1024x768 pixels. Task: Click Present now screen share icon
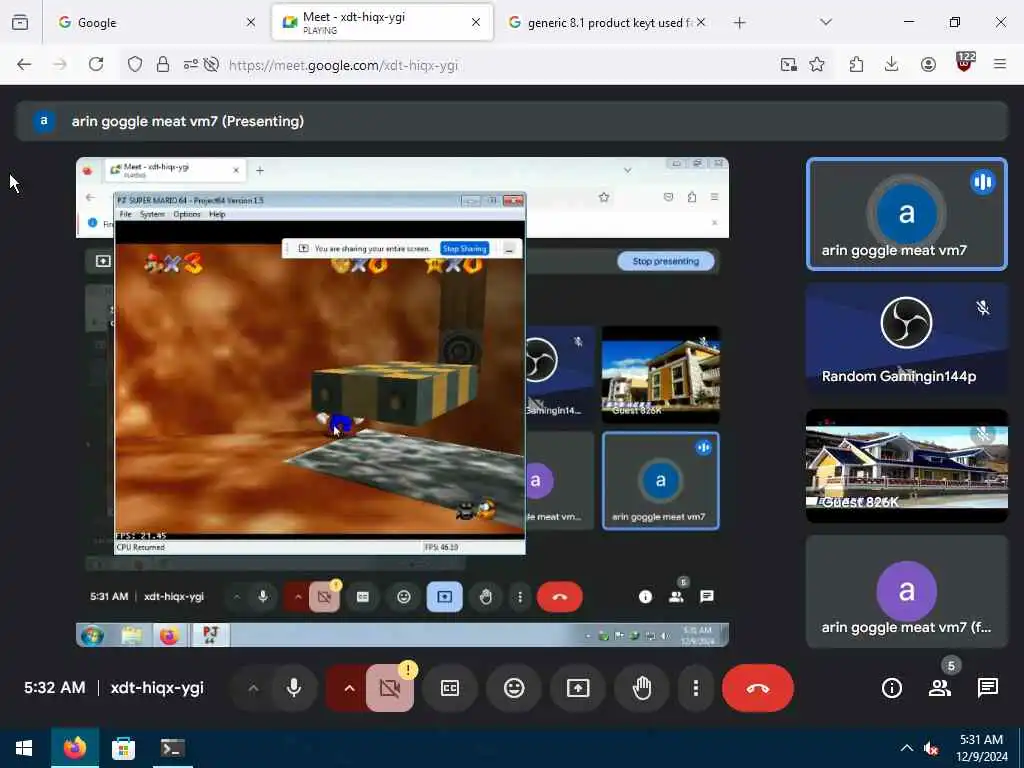[x=578, y=688]
